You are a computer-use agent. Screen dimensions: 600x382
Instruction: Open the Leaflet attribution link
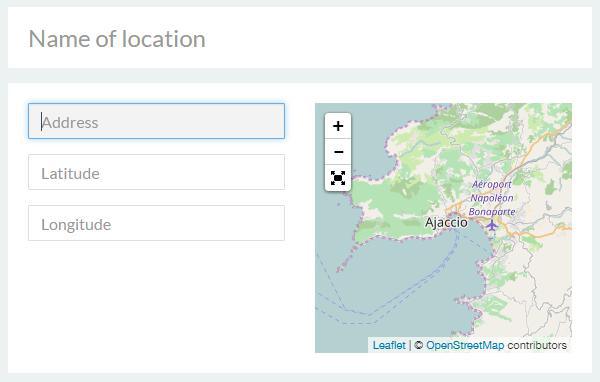tap(389, 345)
